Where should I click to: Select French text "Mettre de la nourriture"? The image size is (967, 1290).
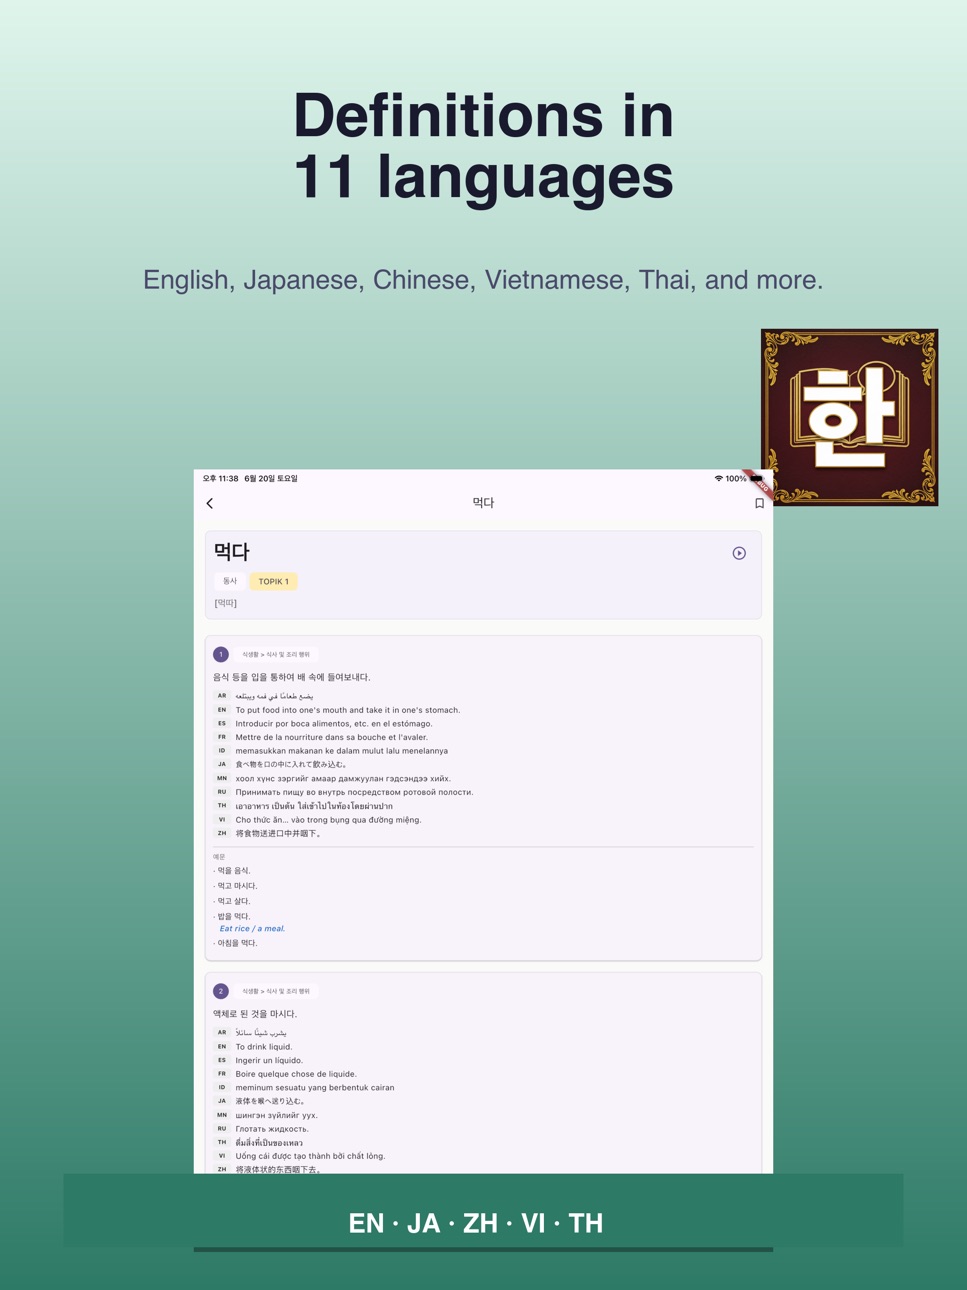click(332, 737)
